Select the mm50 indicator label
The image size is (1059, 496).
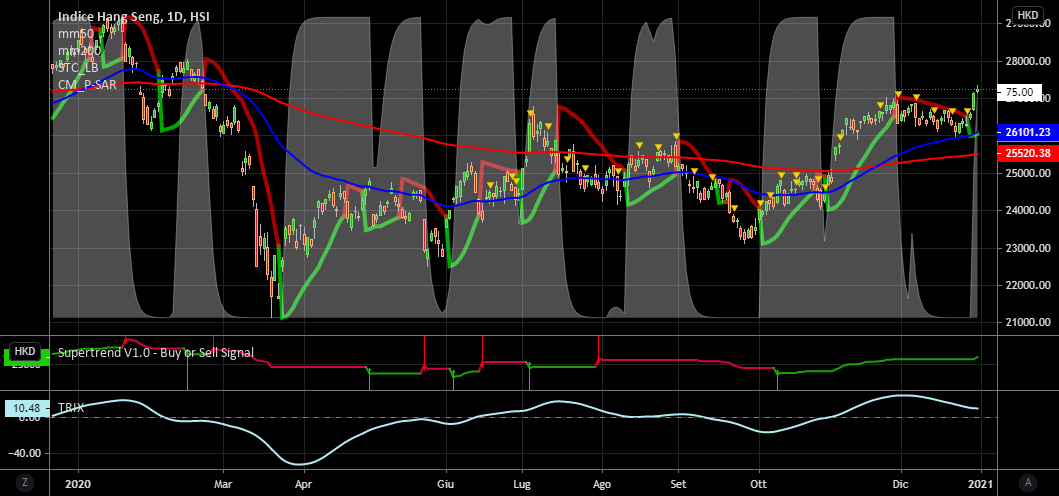tap(75, 33)
